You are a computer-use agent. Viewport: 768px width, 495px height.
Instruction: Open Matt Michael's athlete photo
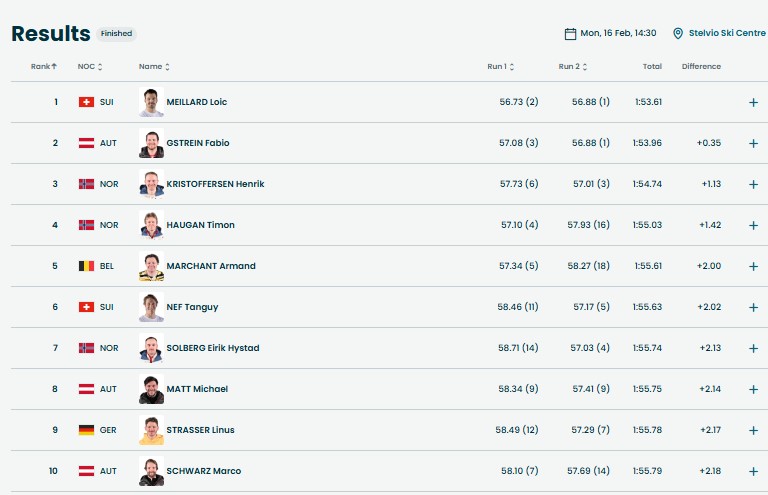tap(151, 389)
